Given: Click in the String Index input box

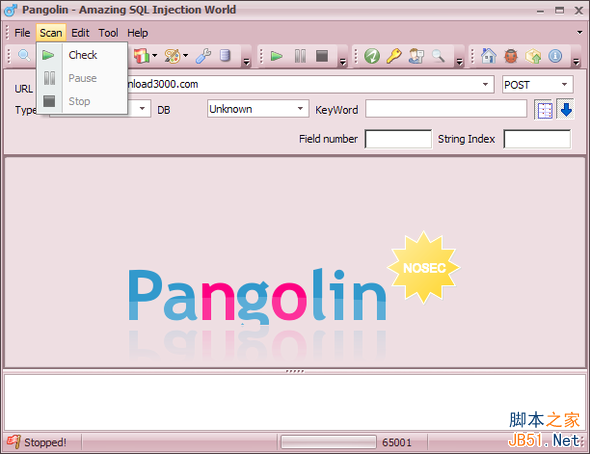Looking at the screenshot, I should click(x=537, y=139).
